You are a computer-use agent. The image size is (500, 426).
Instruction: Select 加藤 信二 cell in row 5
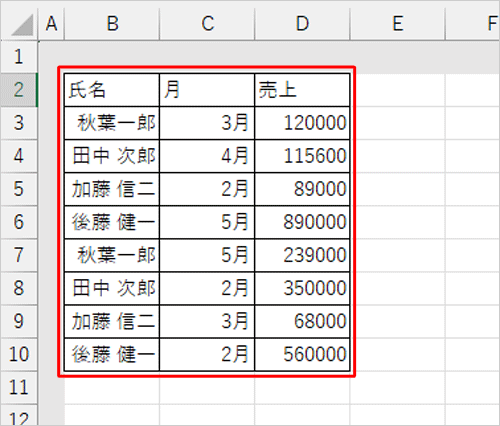[112, 189]
